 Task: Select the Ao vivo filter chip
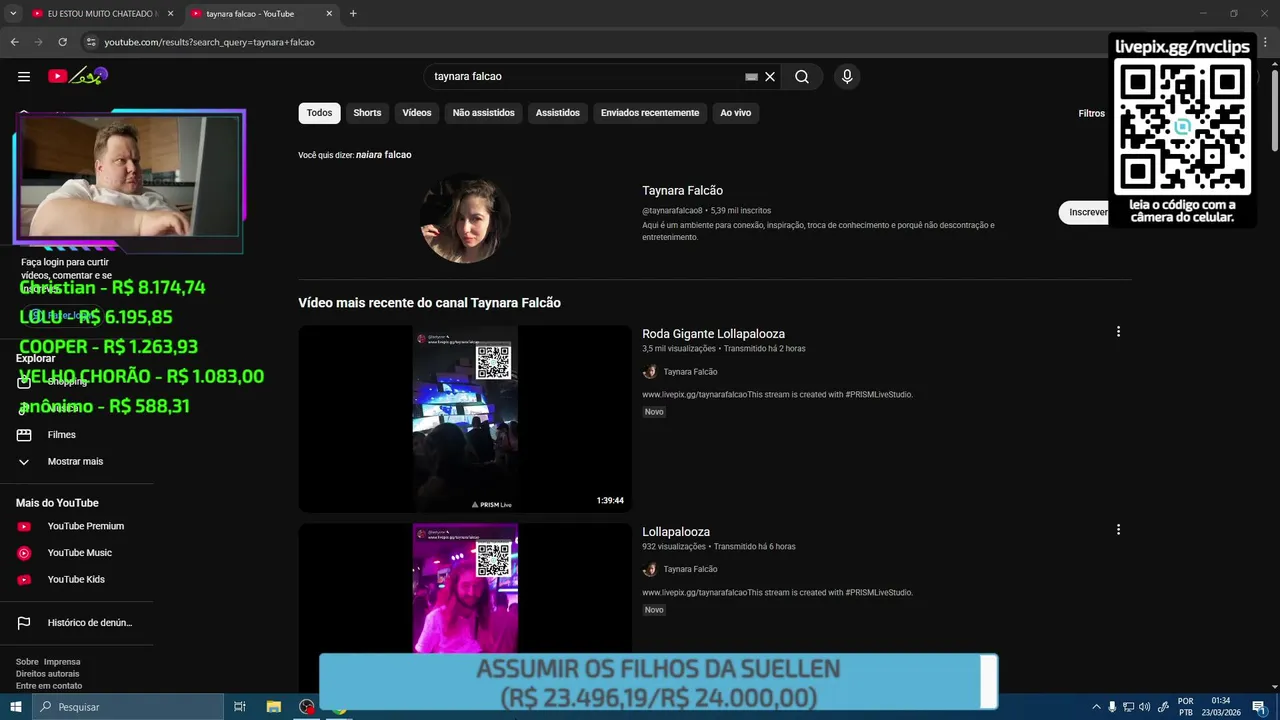[736, 113]
